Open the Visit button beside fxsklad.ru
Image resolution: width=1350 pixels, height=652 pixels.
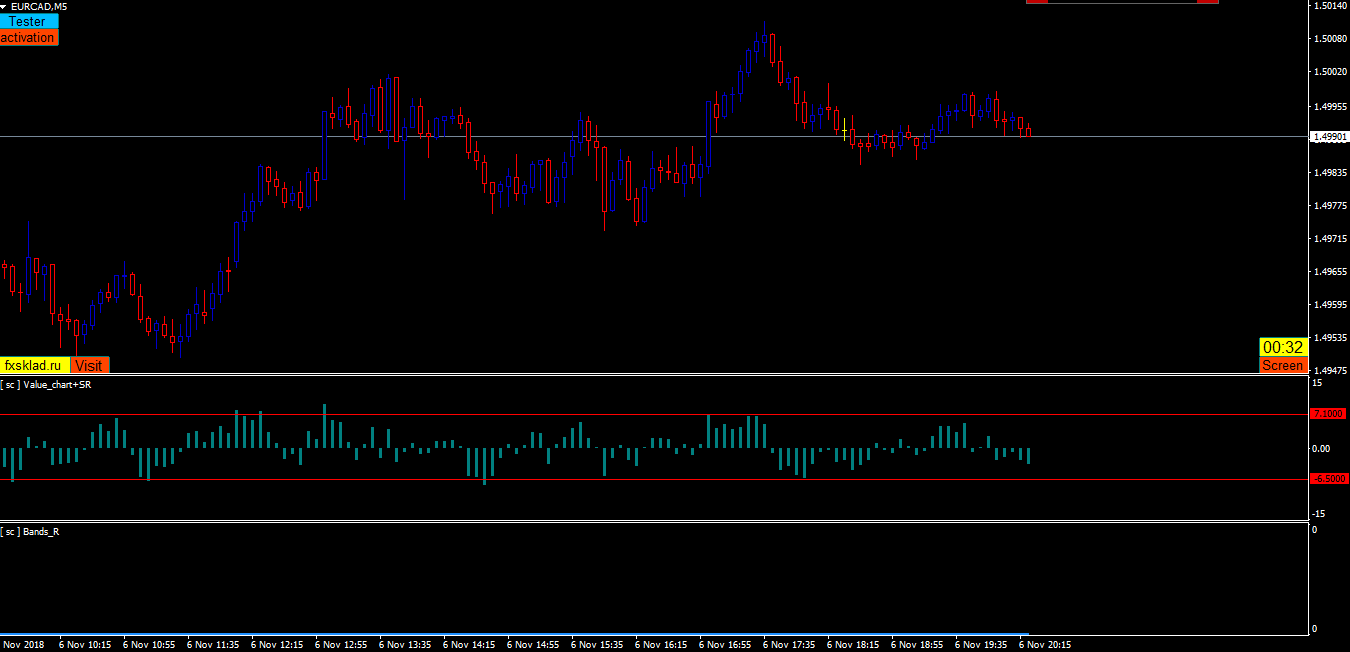(x=89, y=365)
